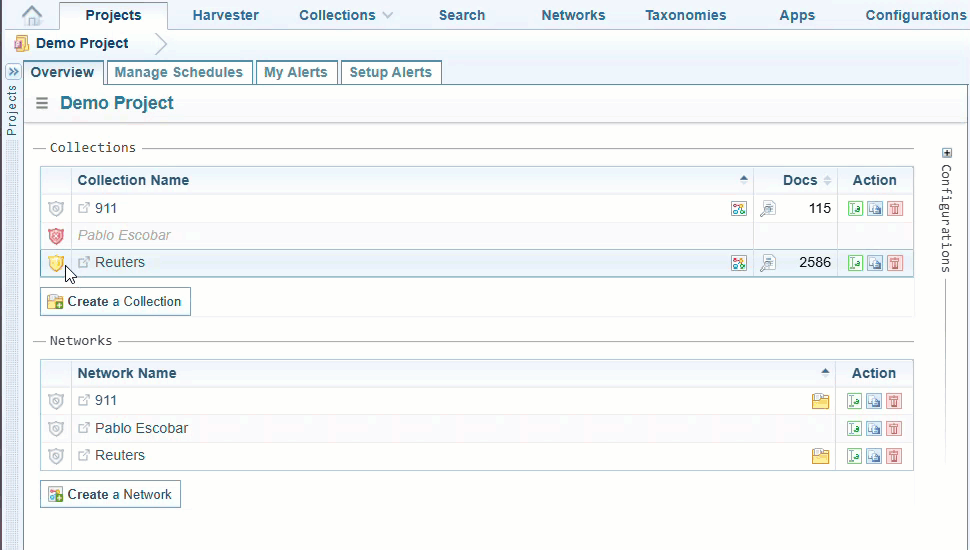Switch to the Manage Schedules tab

[x=178, y=72]
